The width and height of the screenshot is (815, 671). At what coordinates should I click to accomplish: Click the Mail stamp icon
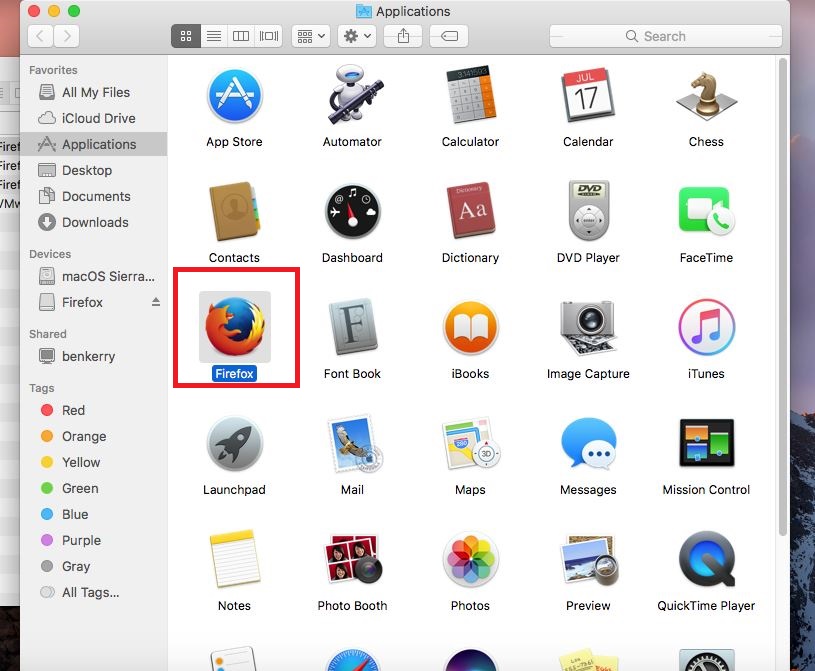point(354,443)
